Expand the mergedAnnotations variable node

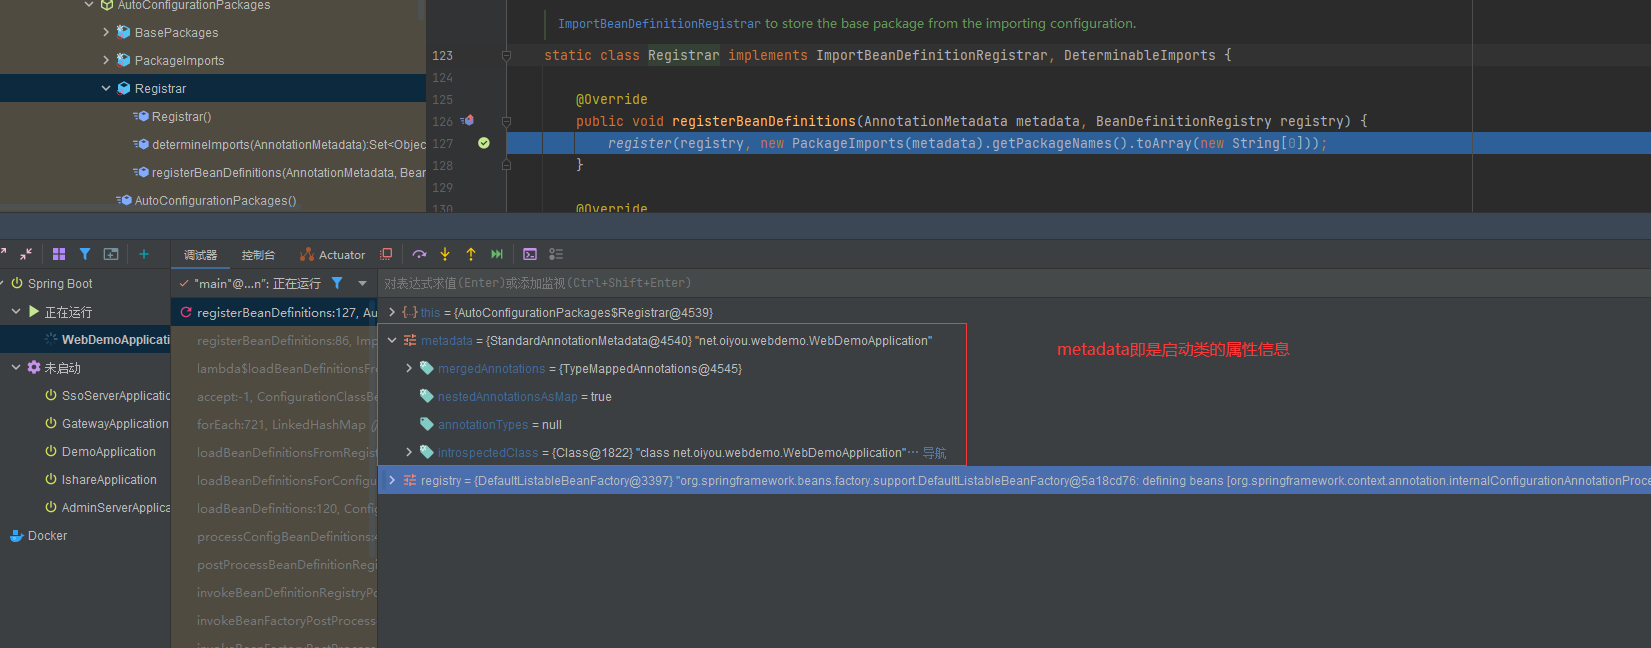click(409, 369)
